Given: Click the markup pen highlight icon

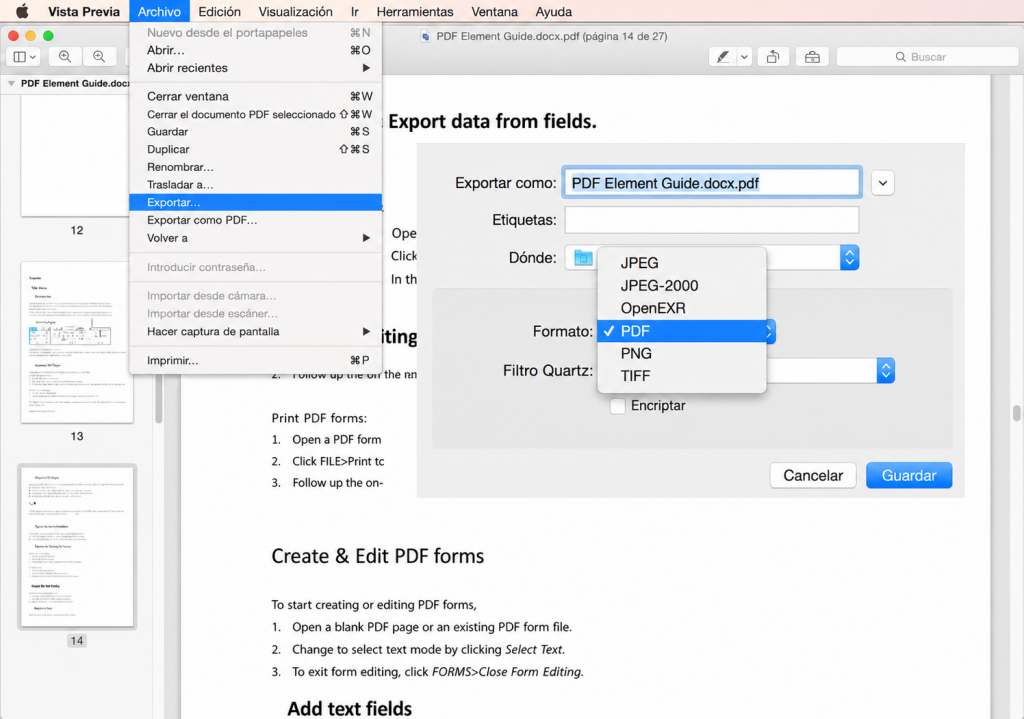Looking at the screenshot, I should click(723, 57).
